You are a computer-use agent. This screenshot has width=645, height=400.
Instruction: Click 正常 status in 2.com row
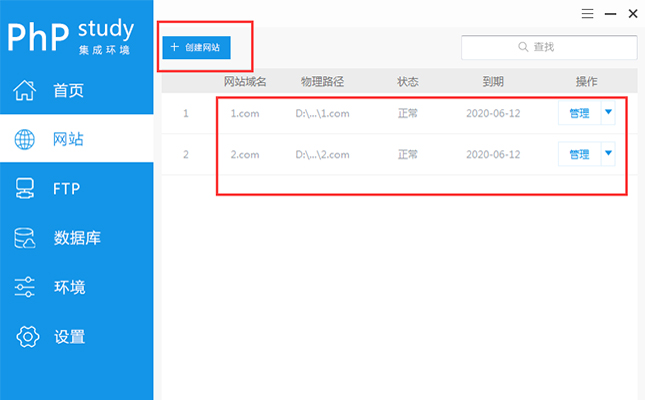coord(408,154)
